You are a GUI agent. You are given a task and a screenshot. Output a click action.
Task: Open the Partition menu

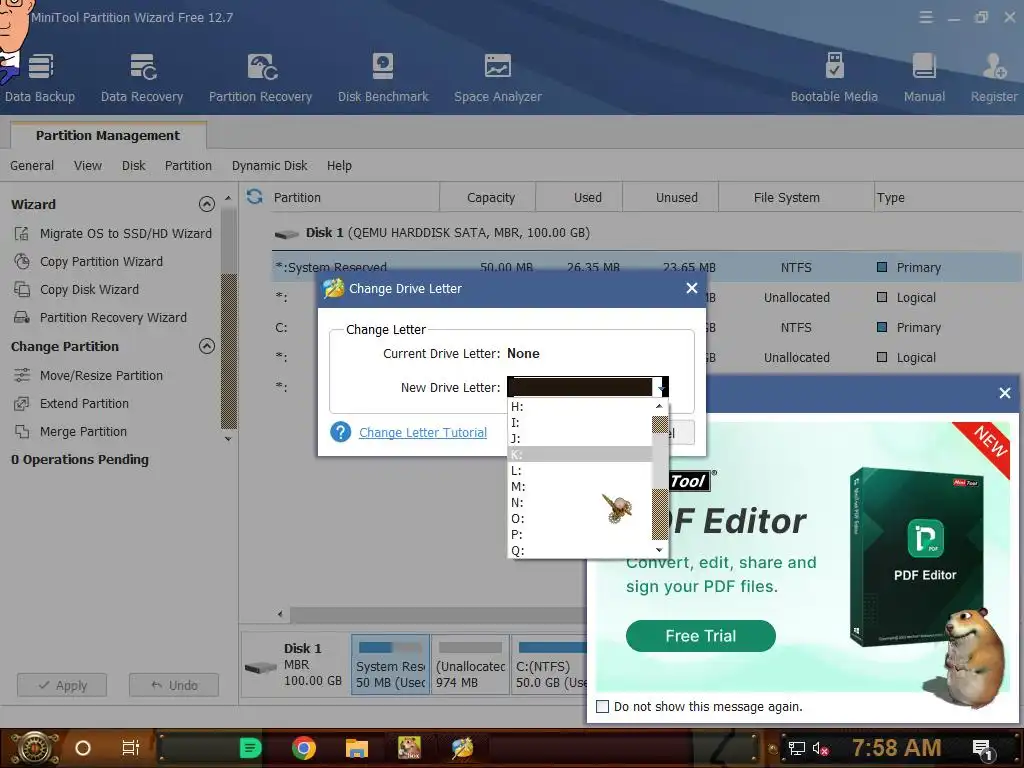(188, 166)
